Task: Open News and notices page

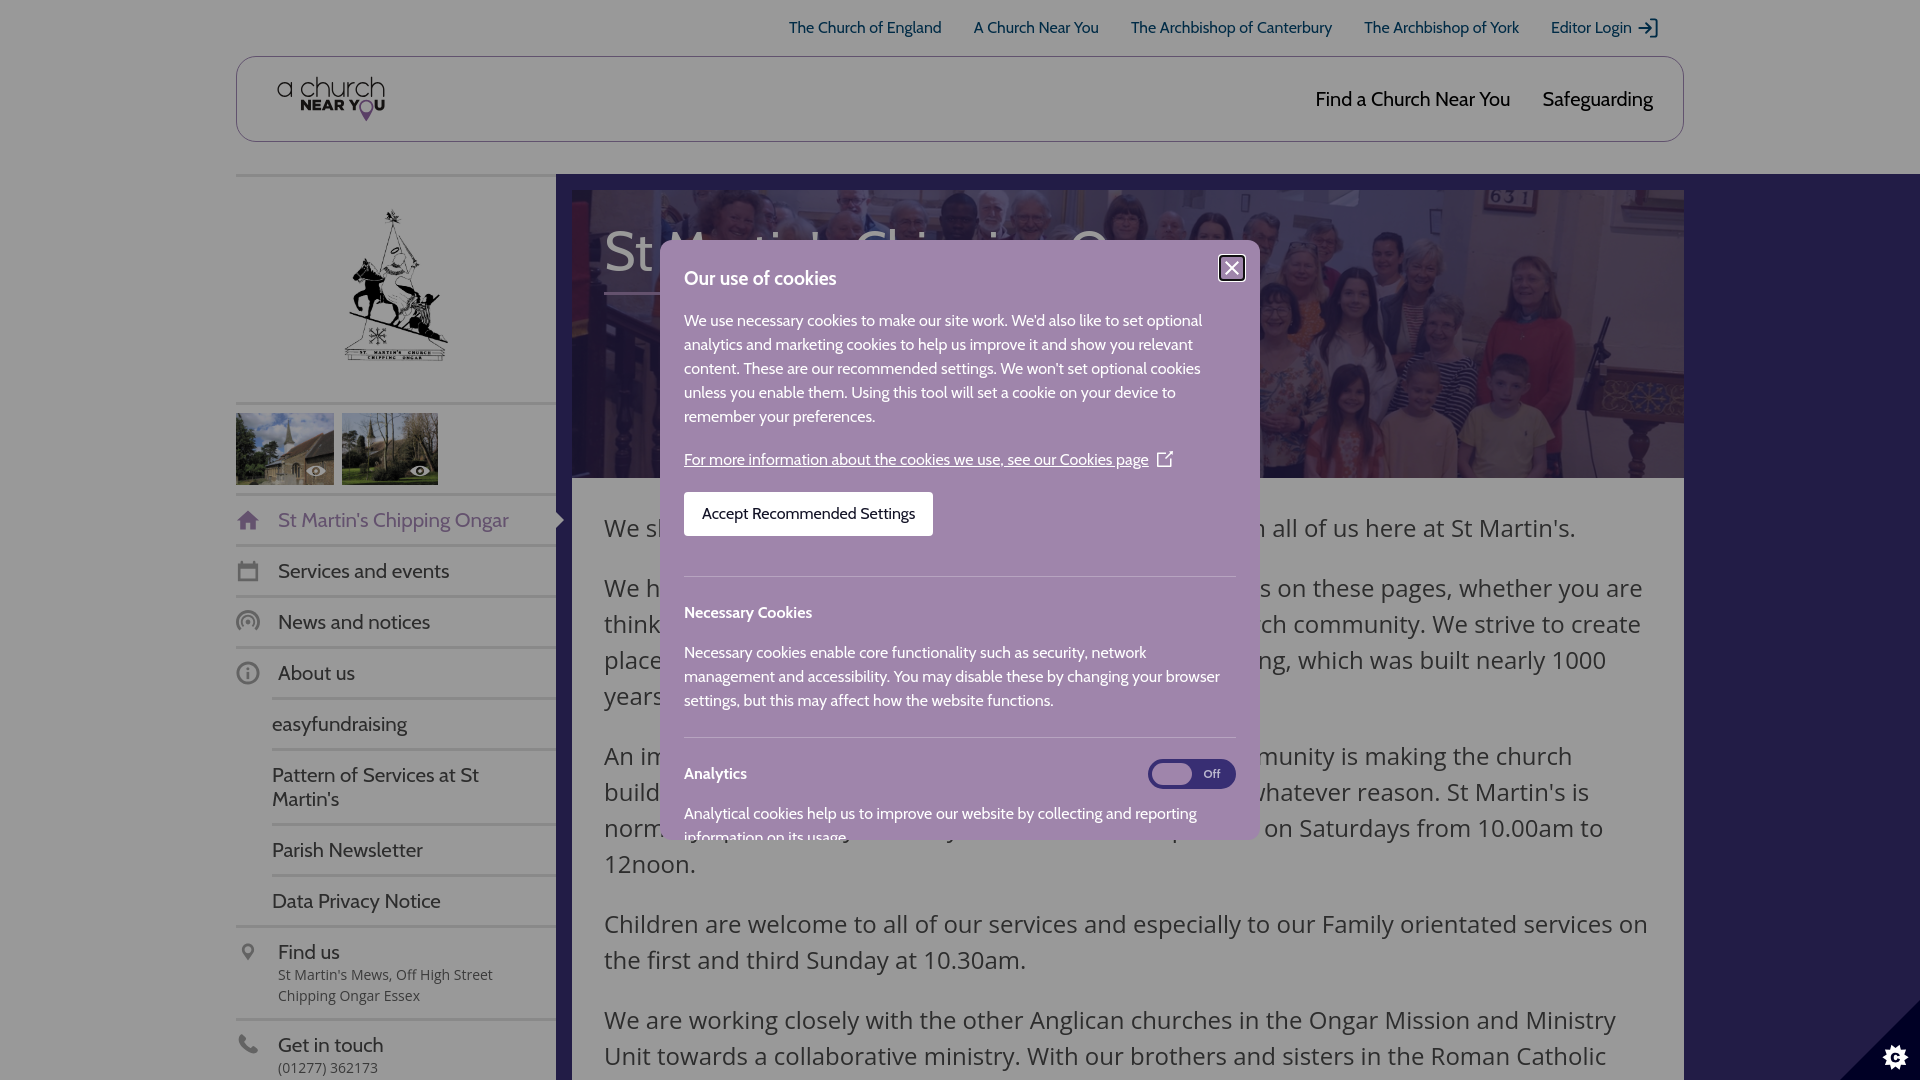Action: 396,622
